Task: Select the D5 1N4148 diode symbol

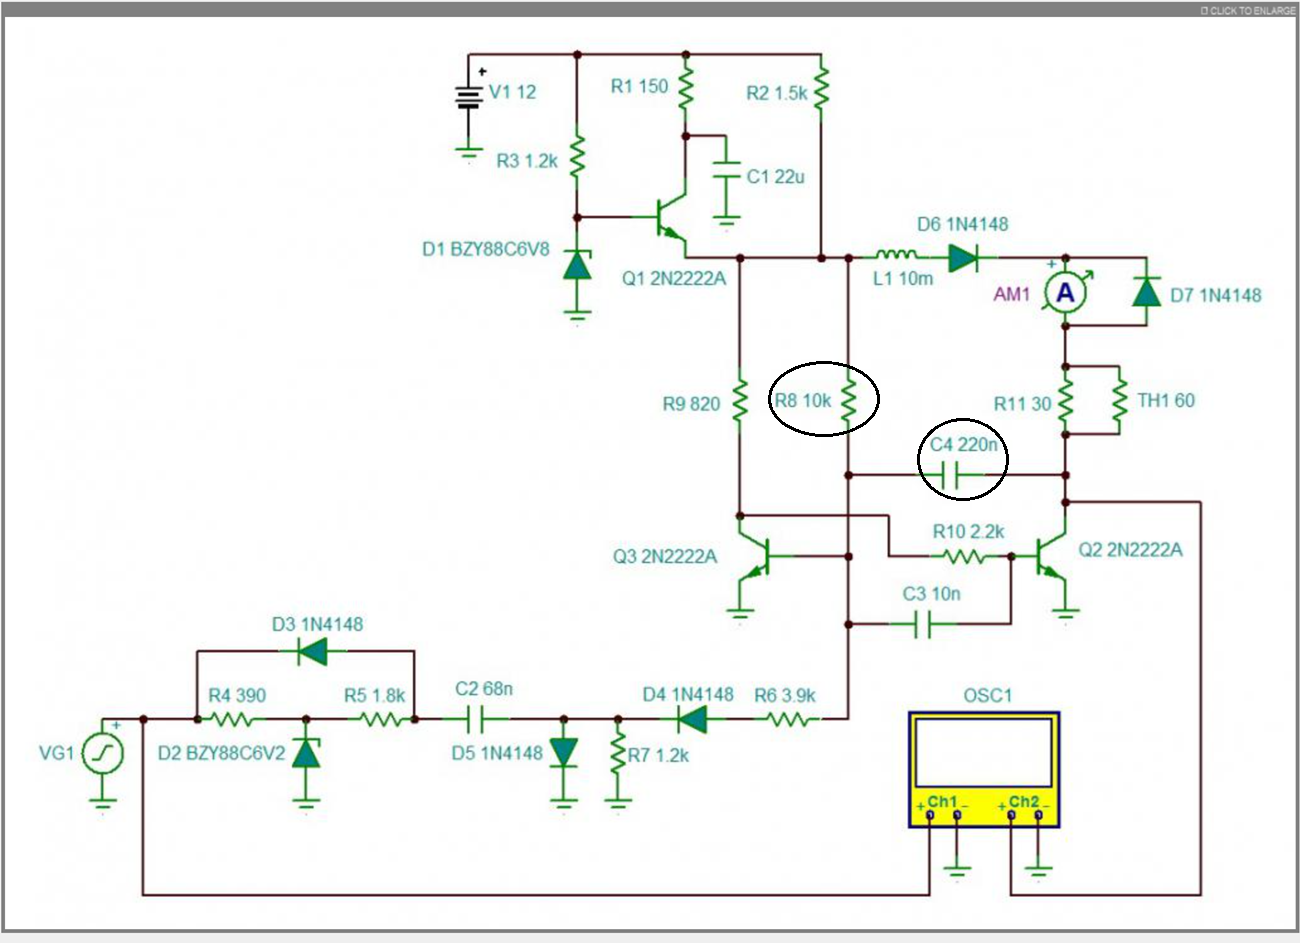Action: [x=565, y=752]
